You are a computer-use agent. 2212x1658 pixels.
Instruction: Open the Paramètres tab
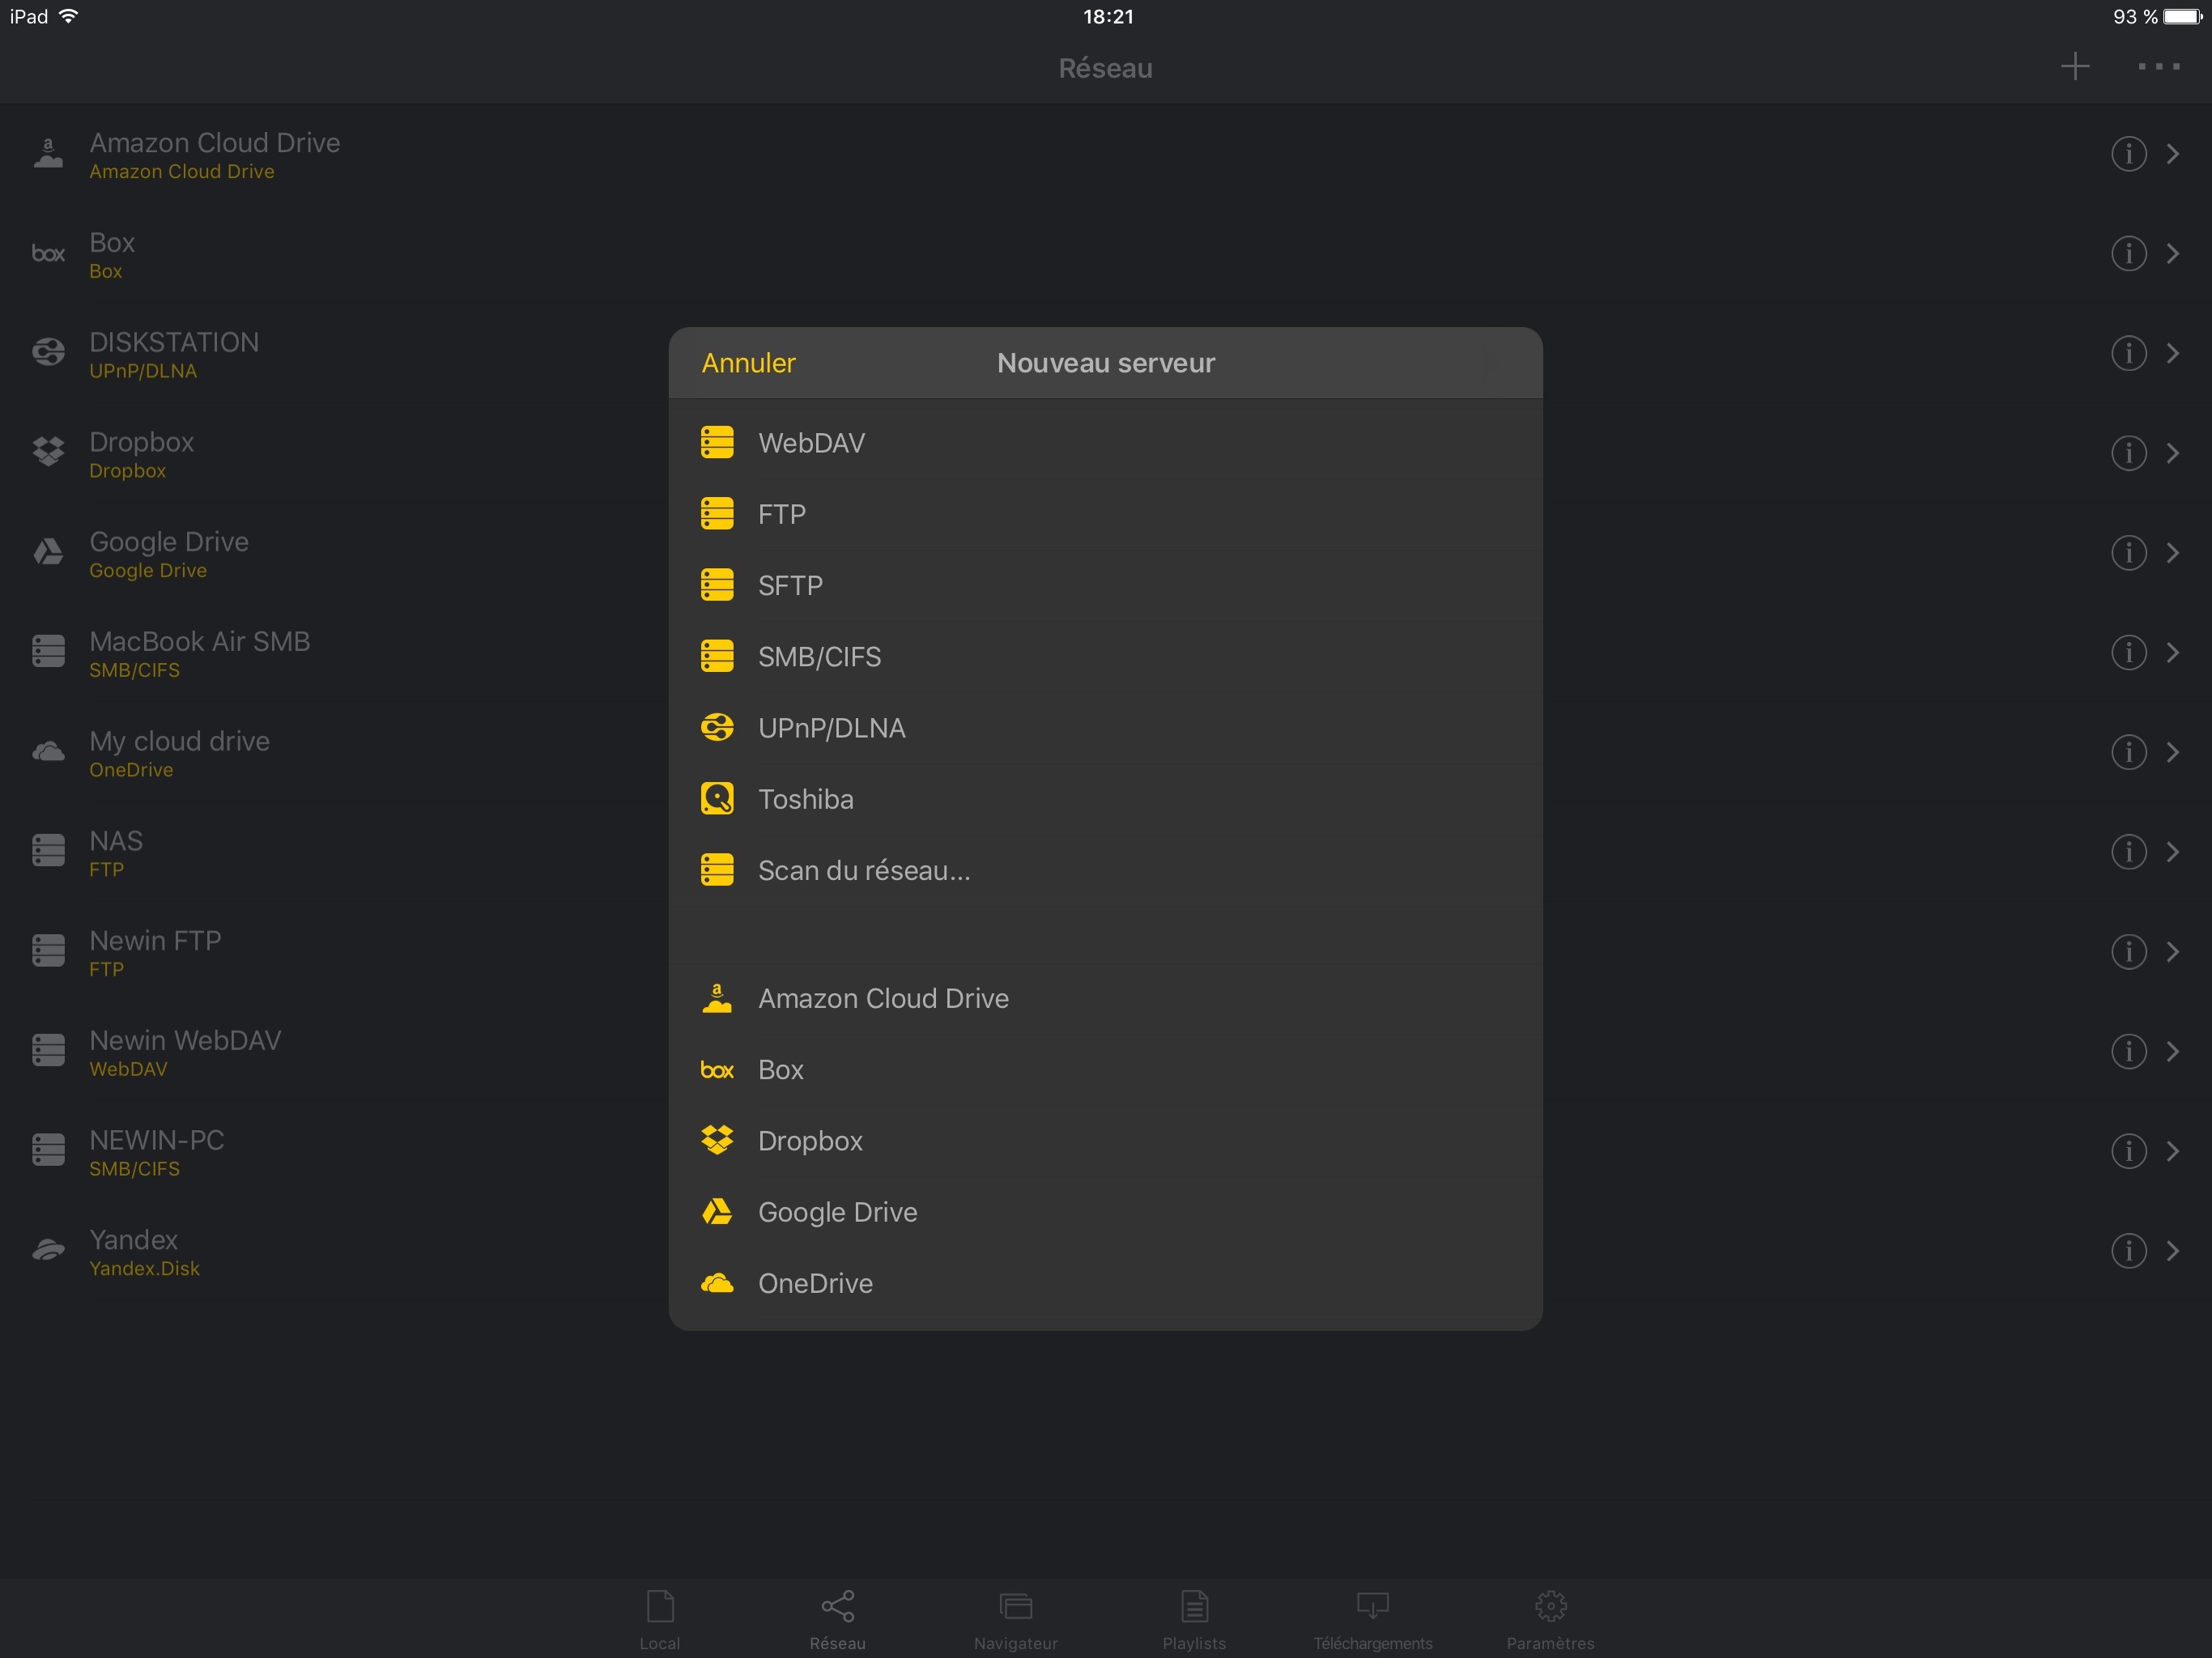(x=1550, y=1620)
